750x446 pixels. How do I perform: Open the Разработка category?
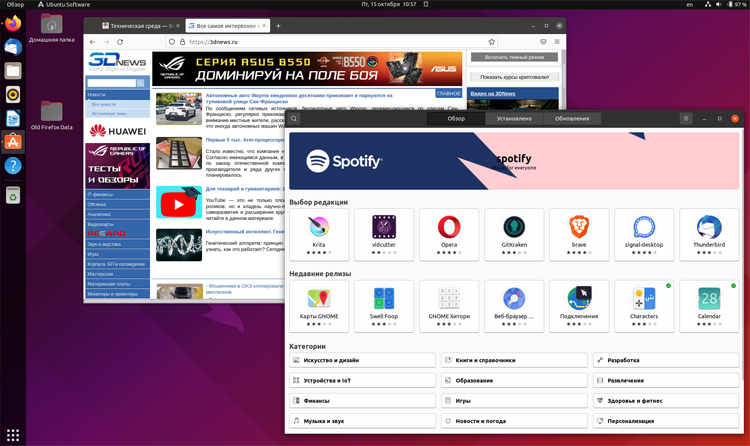[x=666, y=360]
